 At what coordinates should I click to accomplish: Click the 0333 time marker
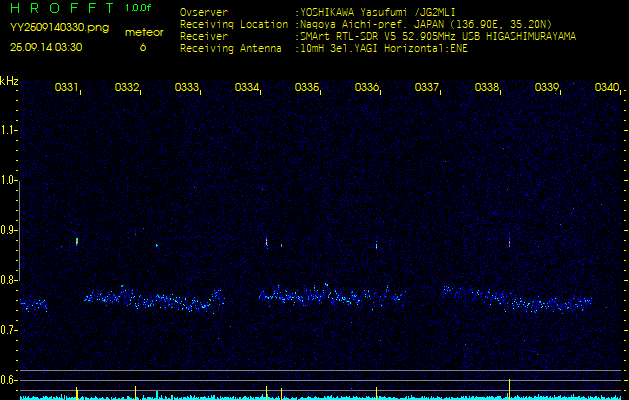pyautogui.click(x=186, y=88)
